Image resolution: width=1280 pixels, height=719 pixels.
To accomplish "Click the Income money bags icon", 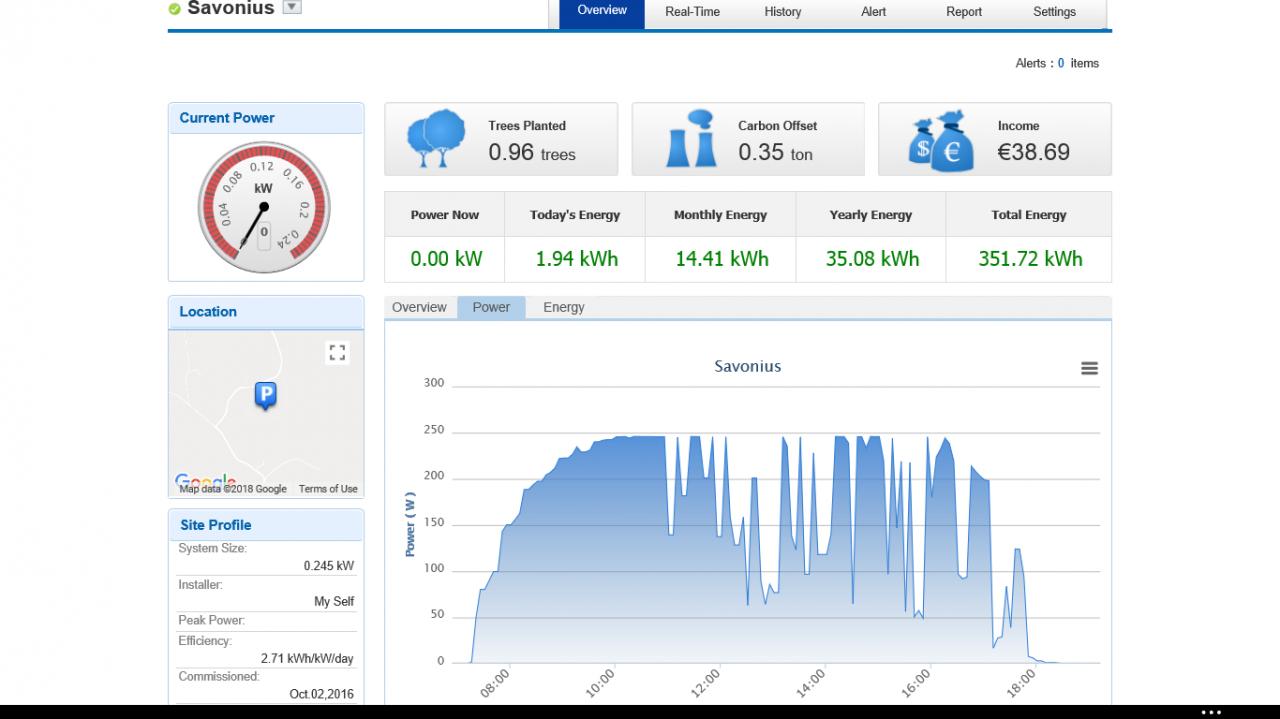I will point(940,140).
